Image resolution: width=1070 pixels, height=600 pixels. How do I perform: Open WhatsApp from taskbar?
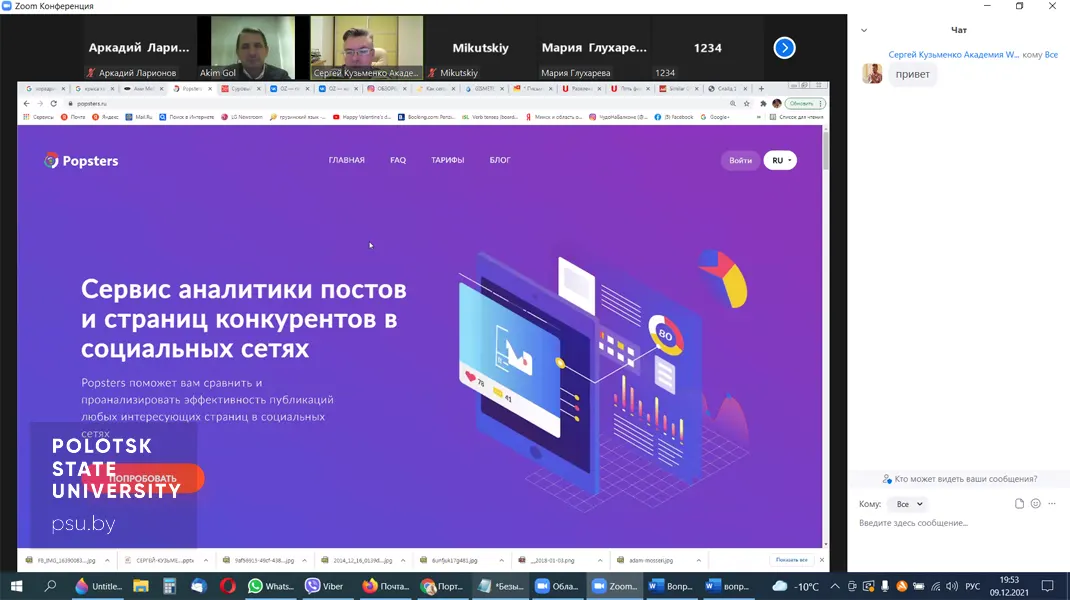(271, 586)
